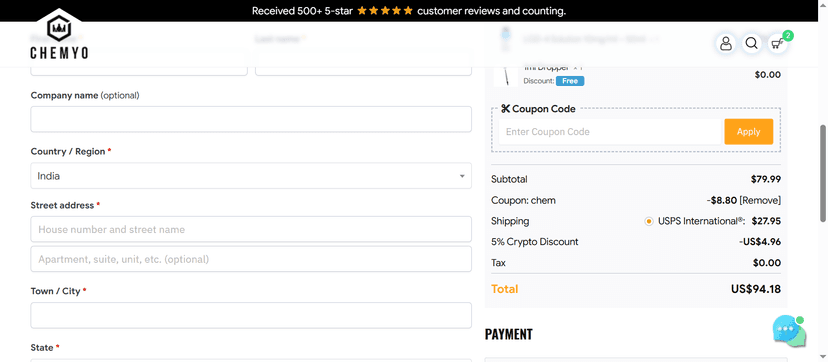The height and width of the screenshot is (362, 828).
Task: Click the Coupon: chem label
Action: [523, 201]
